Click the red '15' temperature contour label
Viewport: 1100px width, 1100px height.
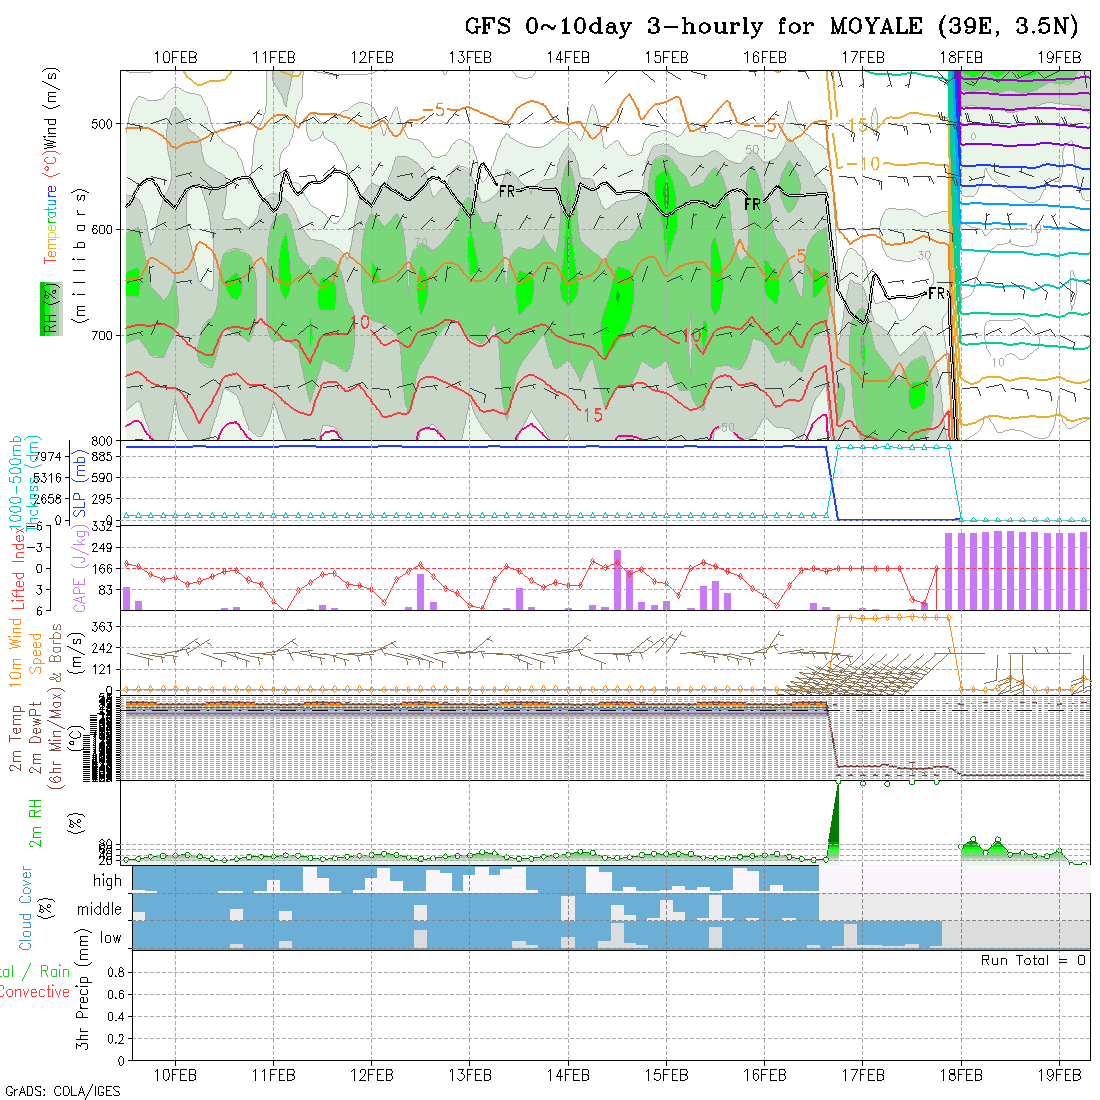pyautogui.click(x=593, y=415)
